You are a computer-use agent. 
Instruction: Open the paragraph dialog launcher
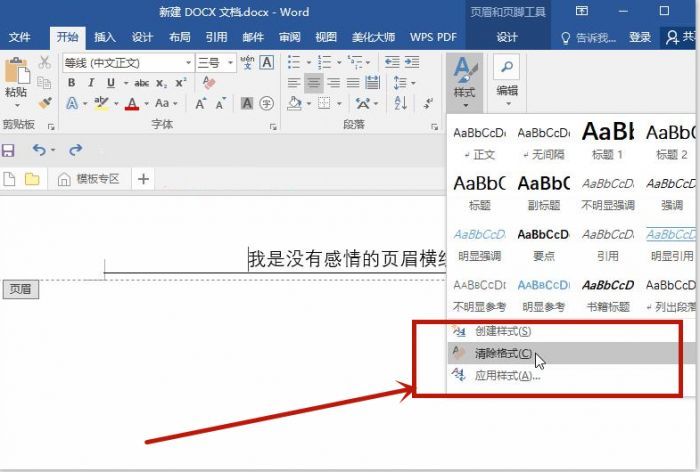(x=434, y=127)
